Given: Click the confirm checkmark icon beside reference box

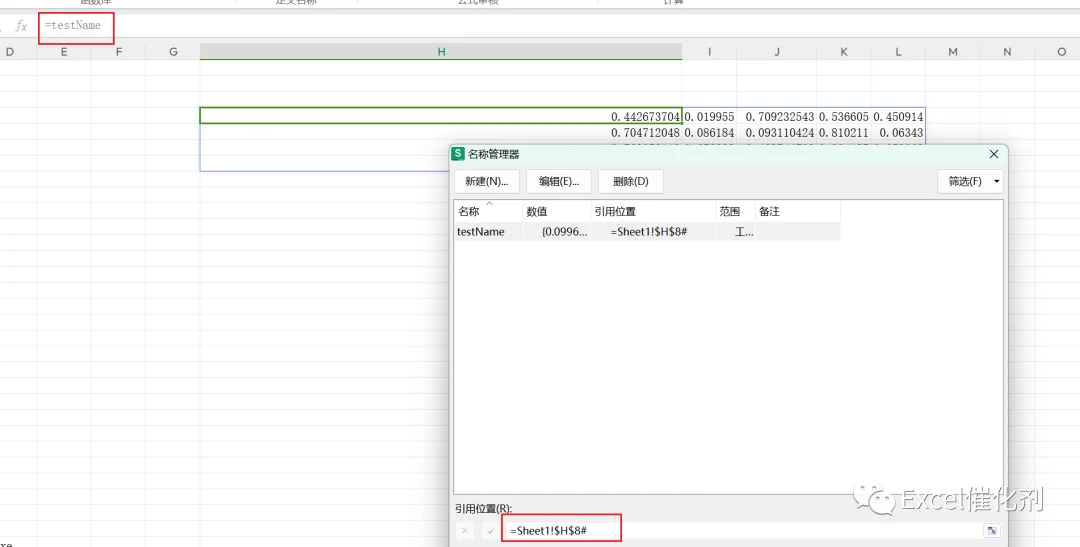Looking at the screenshot, I should pyautogui.click(x=490, y=530).
